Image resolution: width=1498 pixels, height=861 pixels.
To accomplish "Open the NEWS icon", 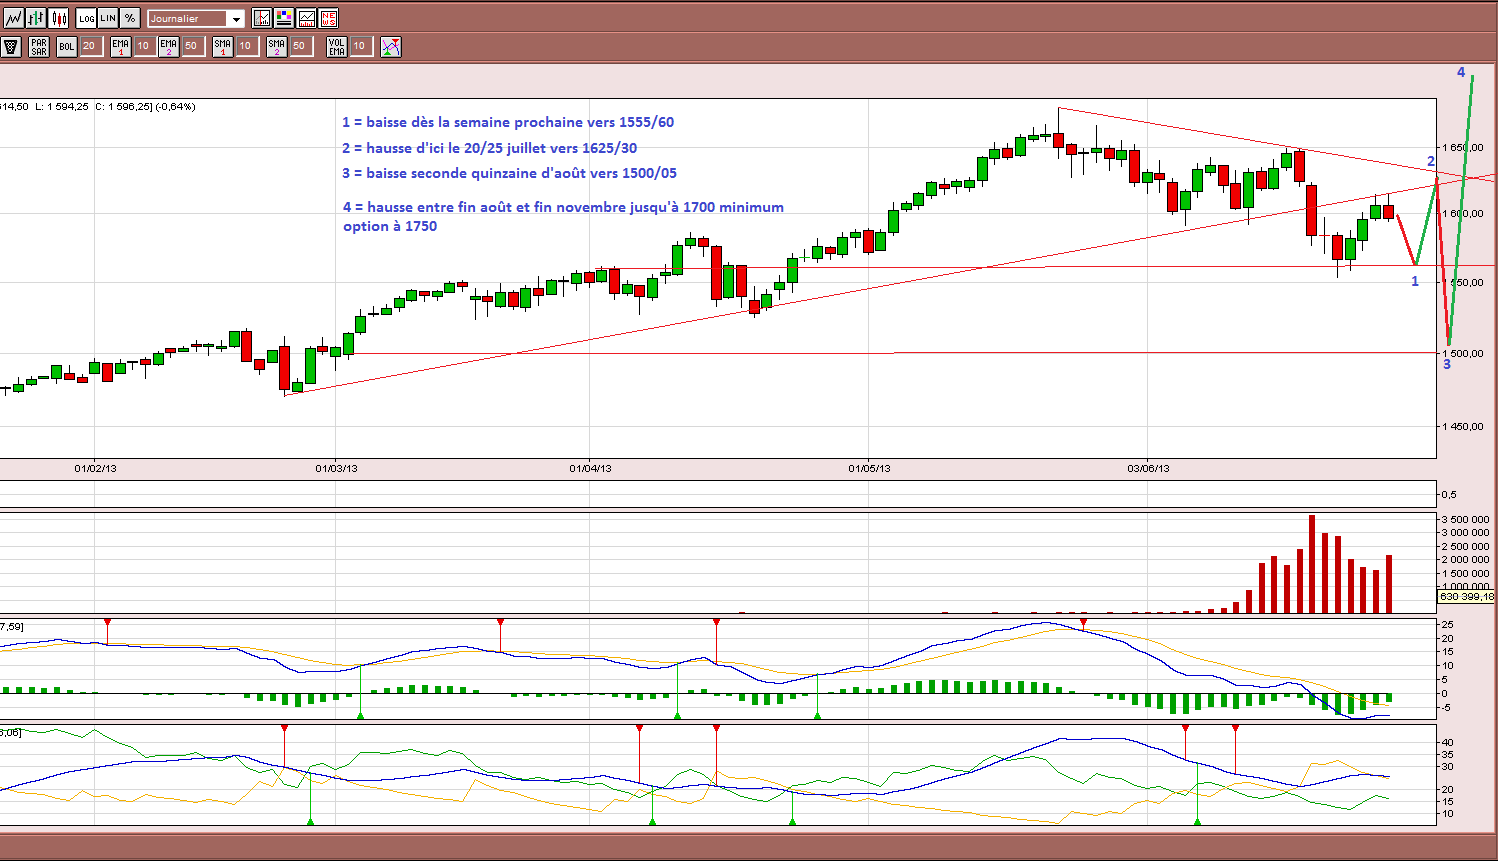I will pos(328,18).
